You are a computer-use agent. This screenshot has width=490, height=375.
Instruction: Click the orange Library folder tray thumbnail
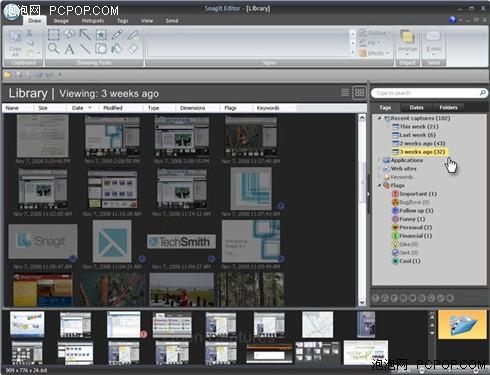462,324
